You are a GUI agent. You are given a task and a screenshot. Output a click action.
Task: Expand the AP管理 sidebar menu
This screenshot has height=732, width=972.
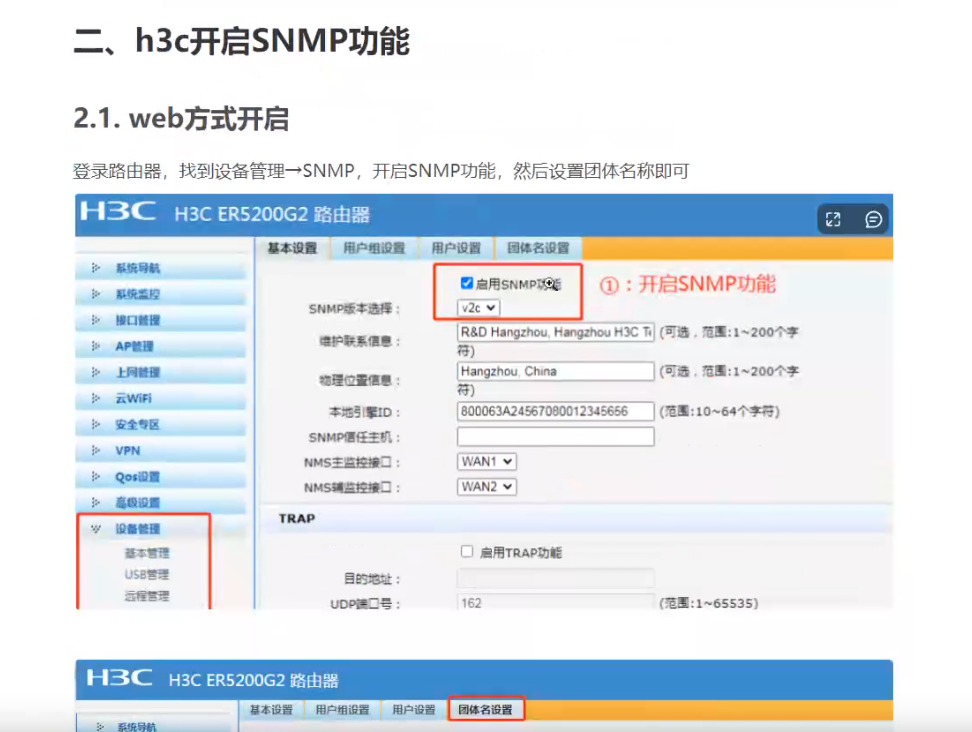tap(161, 346)
